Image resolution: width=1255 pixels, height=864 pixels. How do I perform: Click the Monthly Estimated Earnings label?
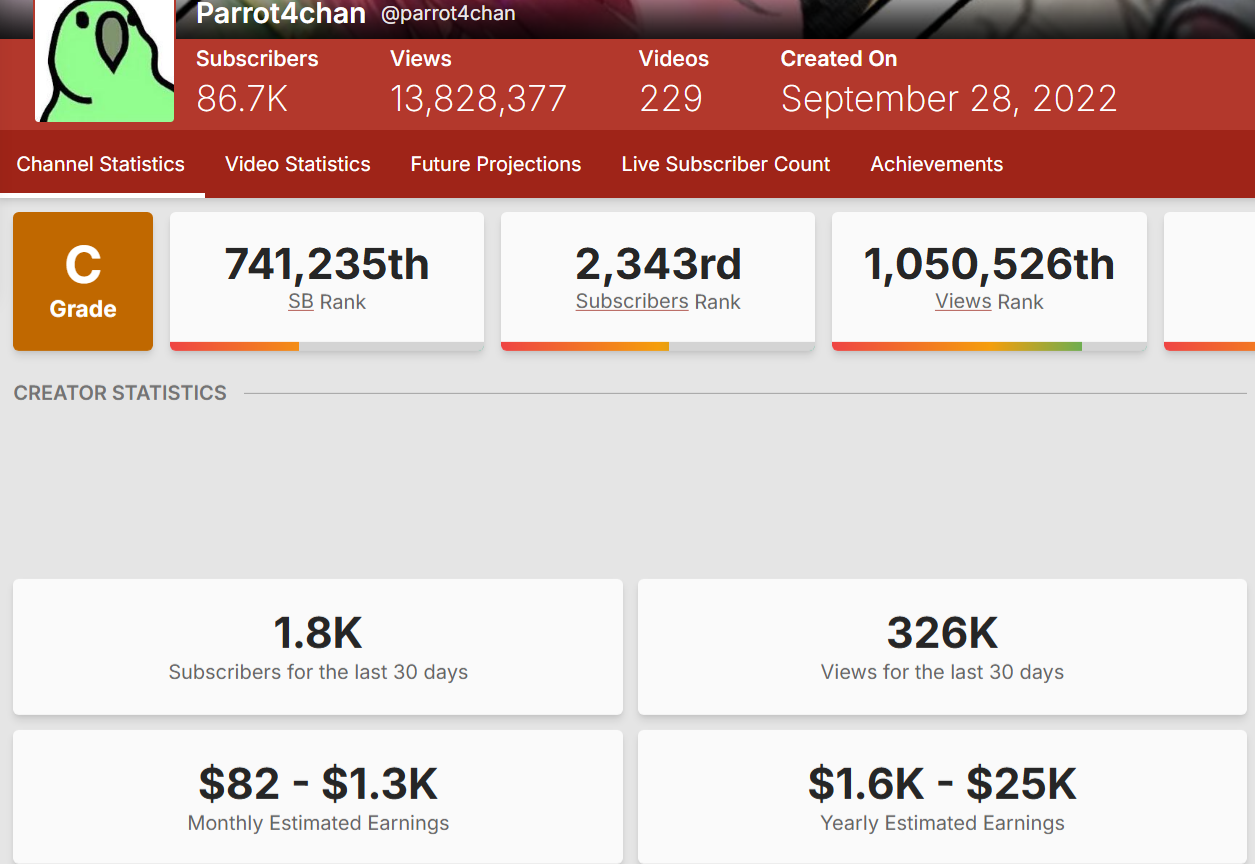[318, 823]
